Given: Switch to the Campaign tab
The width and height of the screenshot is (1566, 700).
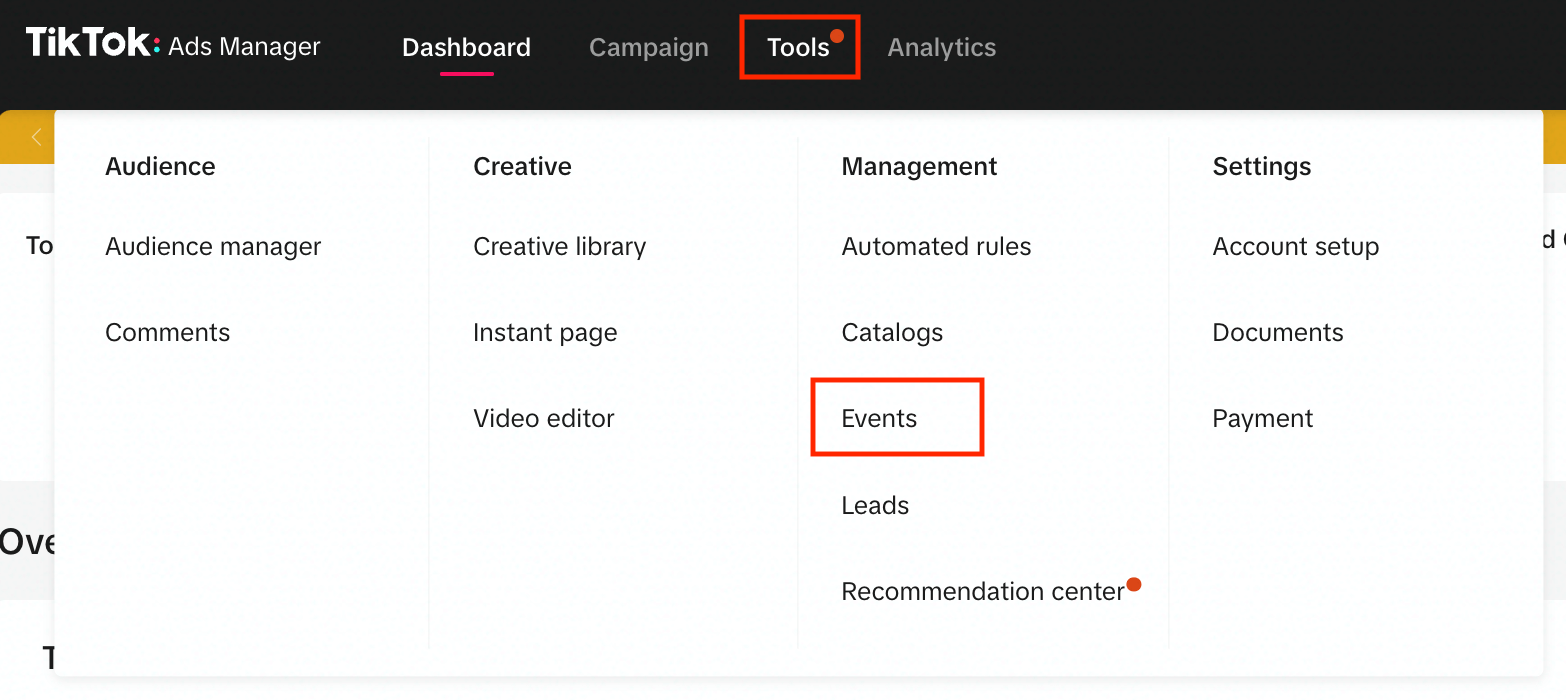Looking at the screenshot, I should tap(649, 47).
